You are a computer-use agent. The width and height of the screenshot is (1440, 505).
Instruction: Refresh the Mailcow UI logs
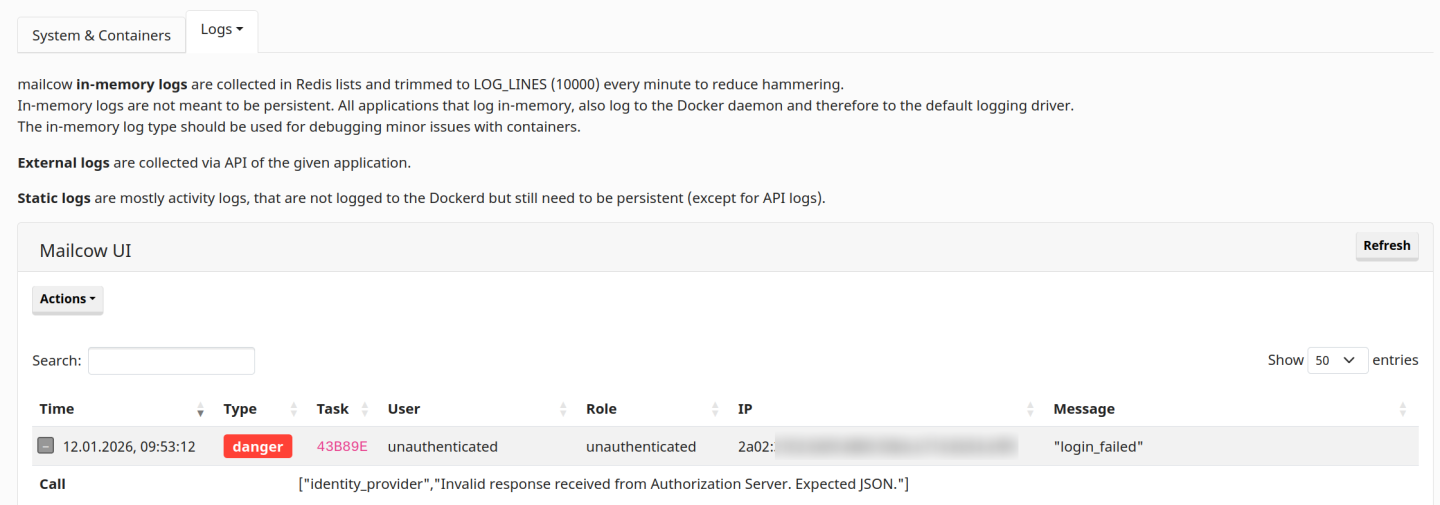1386,246
